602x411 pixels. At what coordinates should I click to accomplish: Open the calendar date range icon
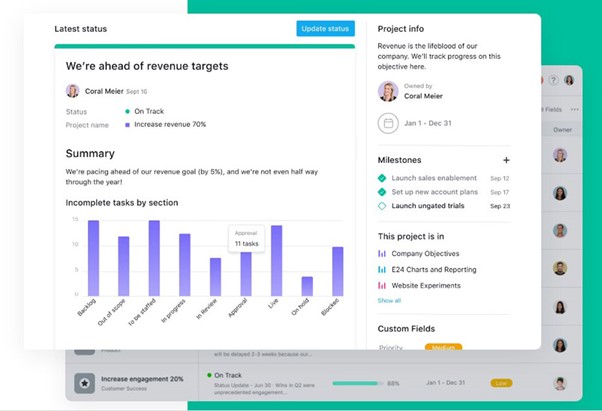click(x=388, y=123)
